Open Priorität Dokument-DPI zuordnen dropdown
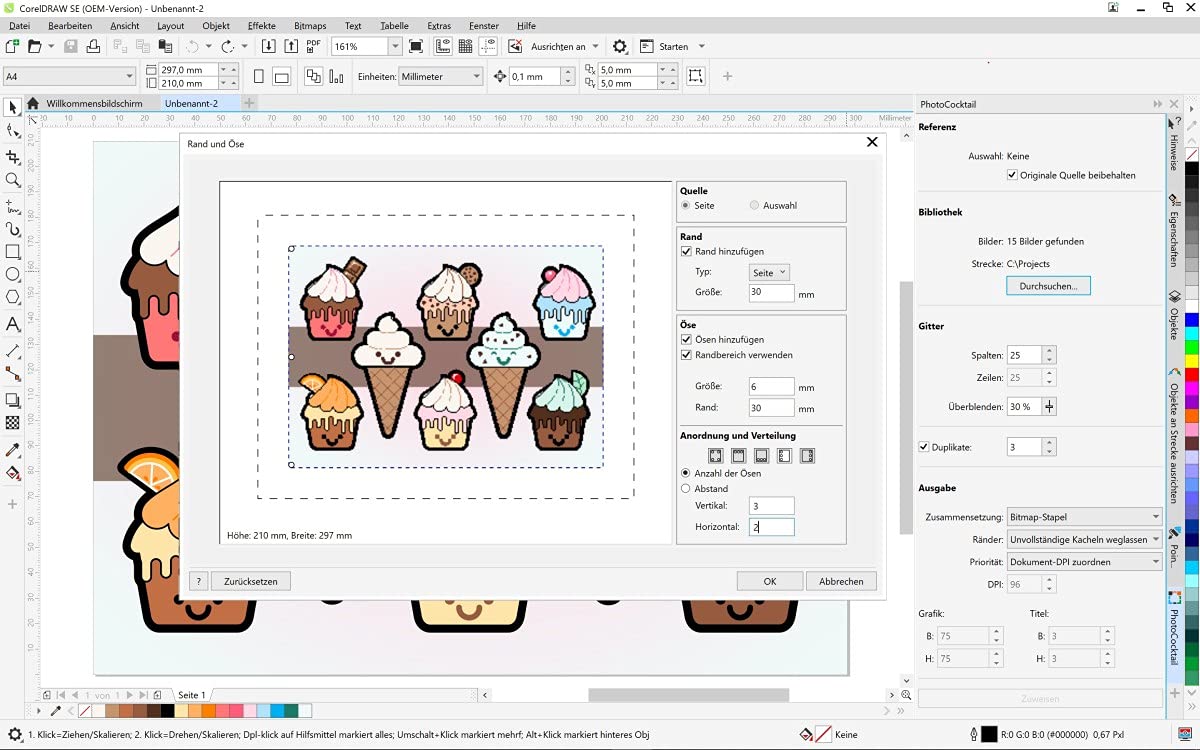 [1085, 562]
